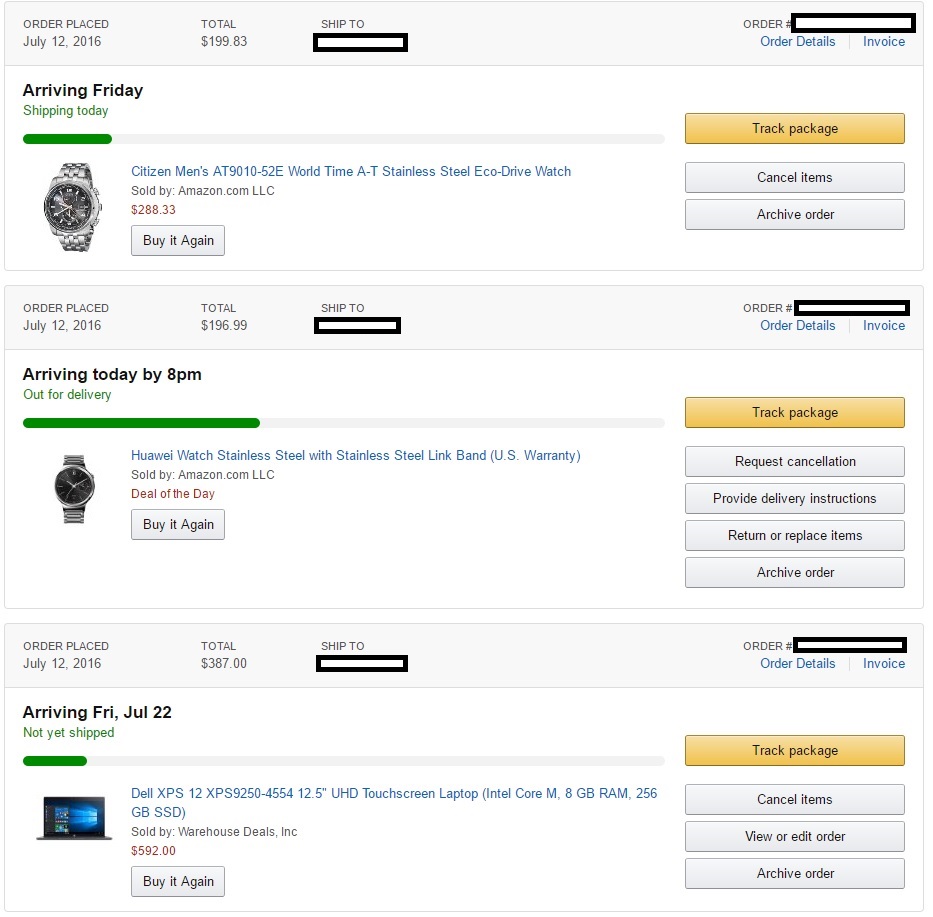Click the Dell XPS 12 laptop thumbnail
This screenshot has width=933, height=917.
point(74,817)
